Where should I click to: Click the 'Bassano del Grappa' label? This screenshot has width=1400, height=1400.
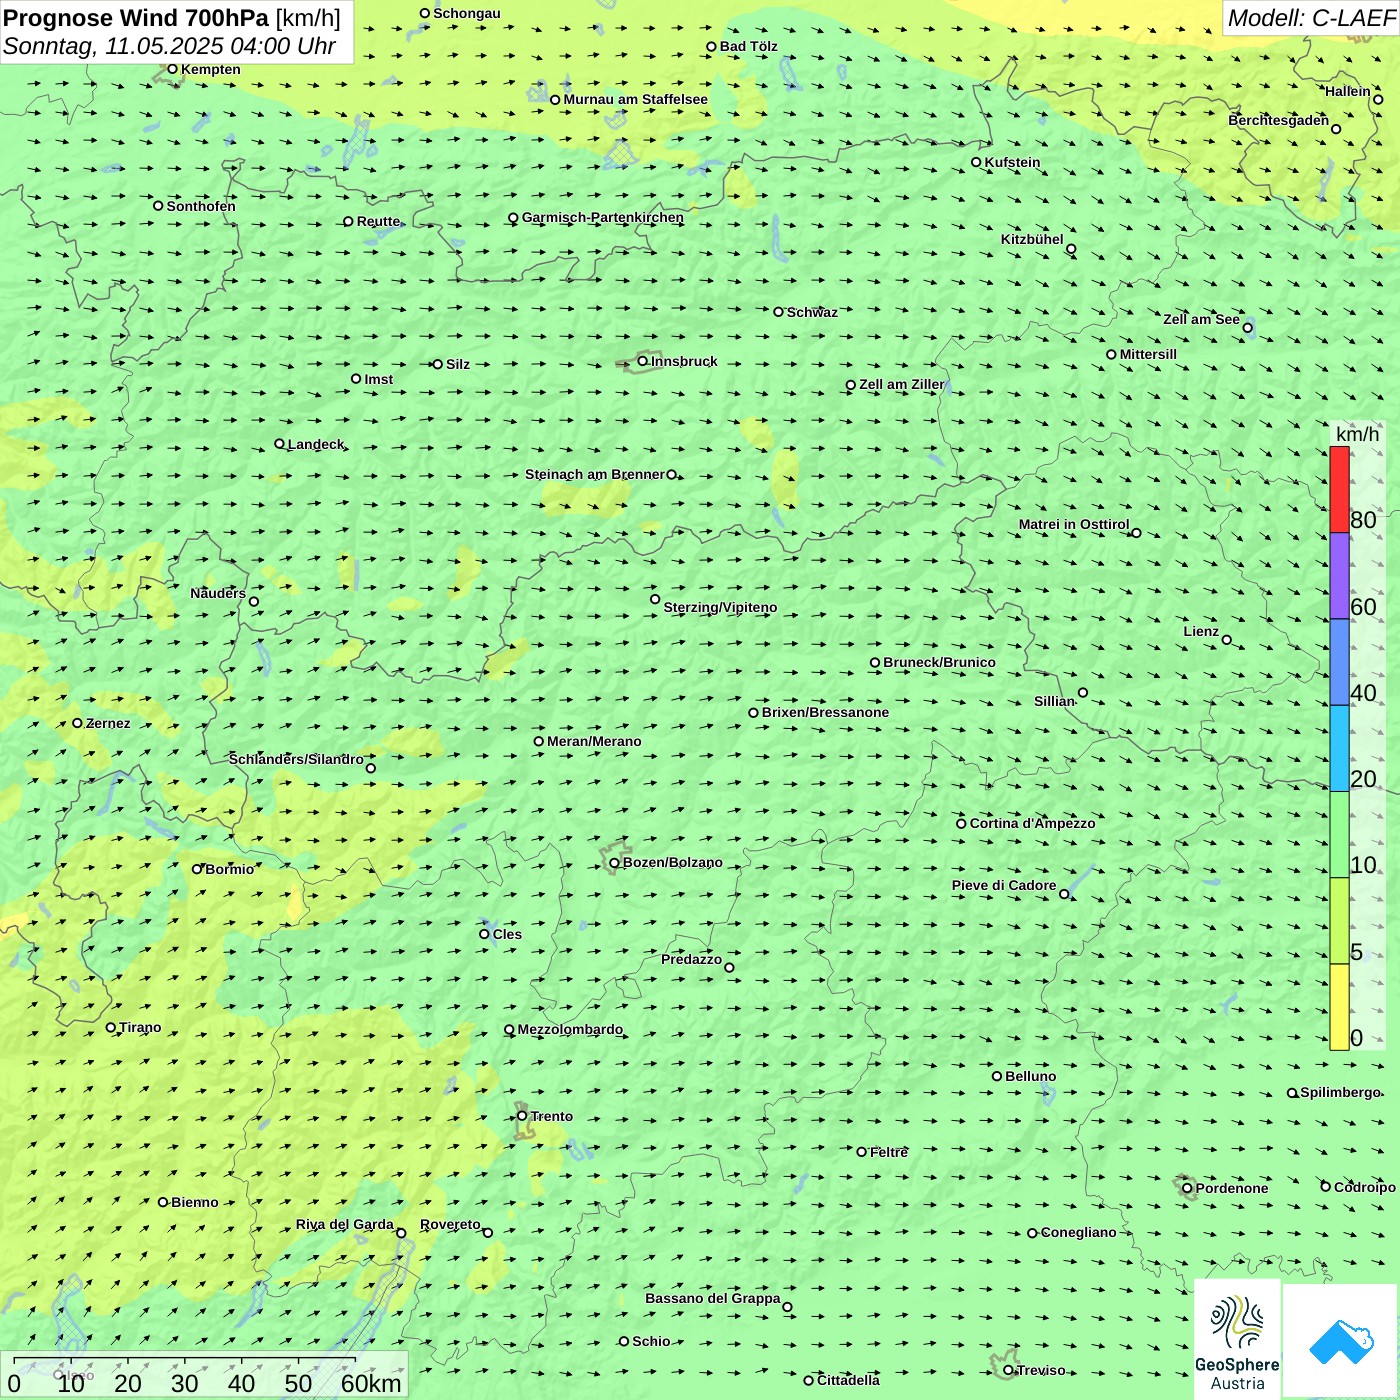coord(713,1298)
